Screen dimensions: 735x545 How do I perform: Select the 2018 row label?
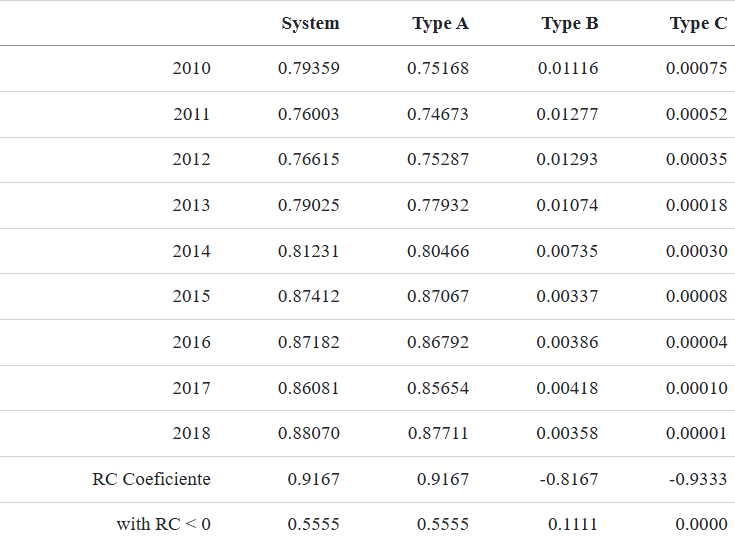pos(191,433)
